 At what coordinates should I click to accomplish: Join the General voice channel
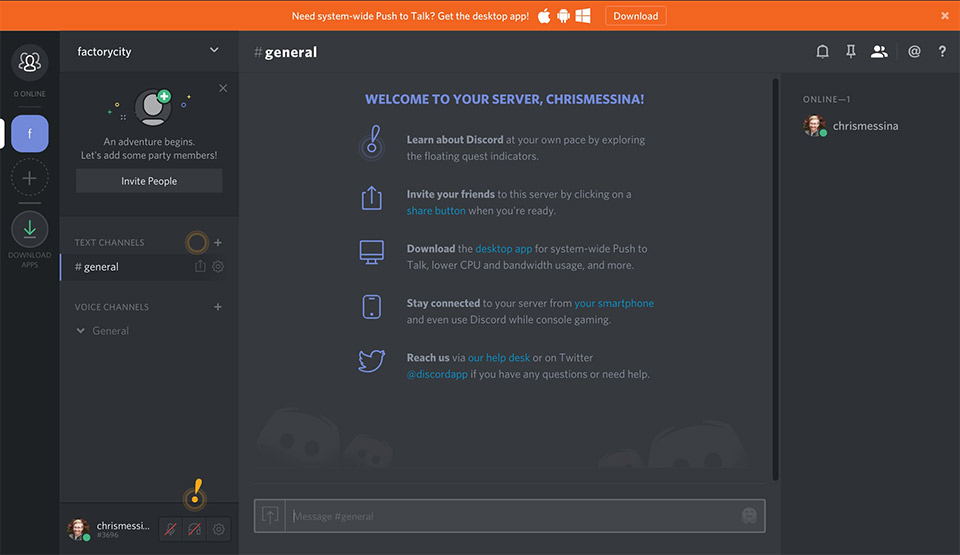click(x=110, y=331)
